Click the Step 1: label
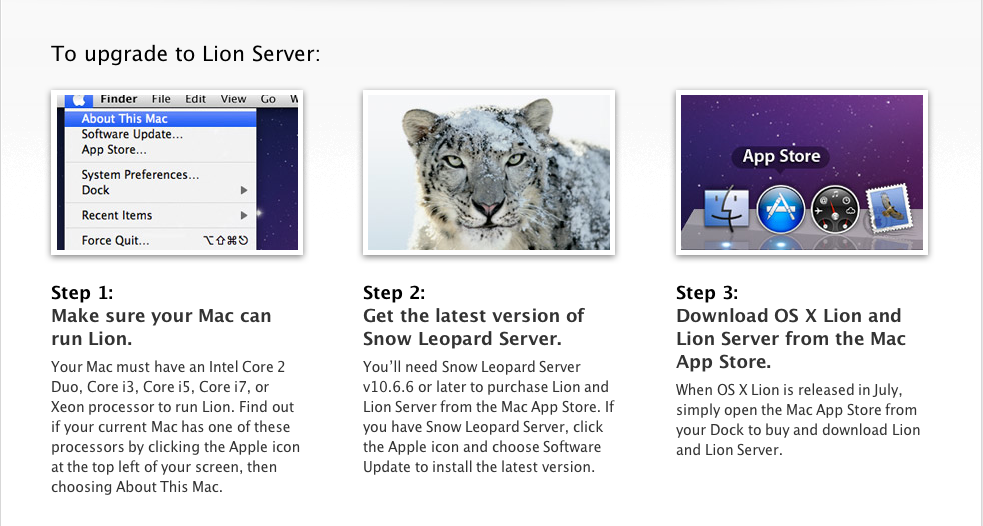983x526 pixels. [82, 293]
